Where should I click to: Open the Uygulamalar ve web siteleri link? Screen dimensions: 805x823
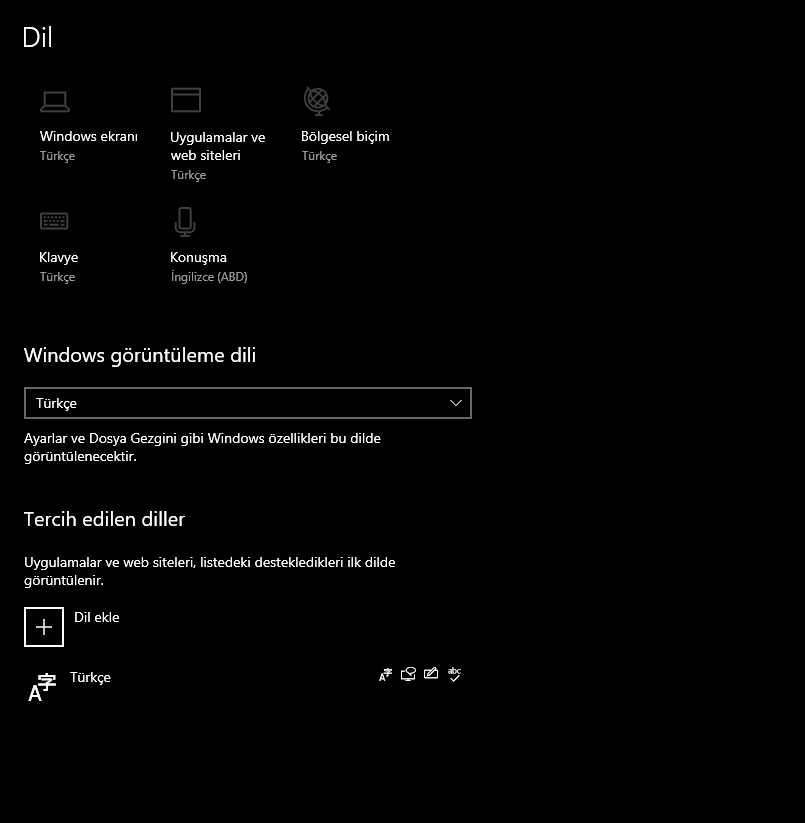218,146
